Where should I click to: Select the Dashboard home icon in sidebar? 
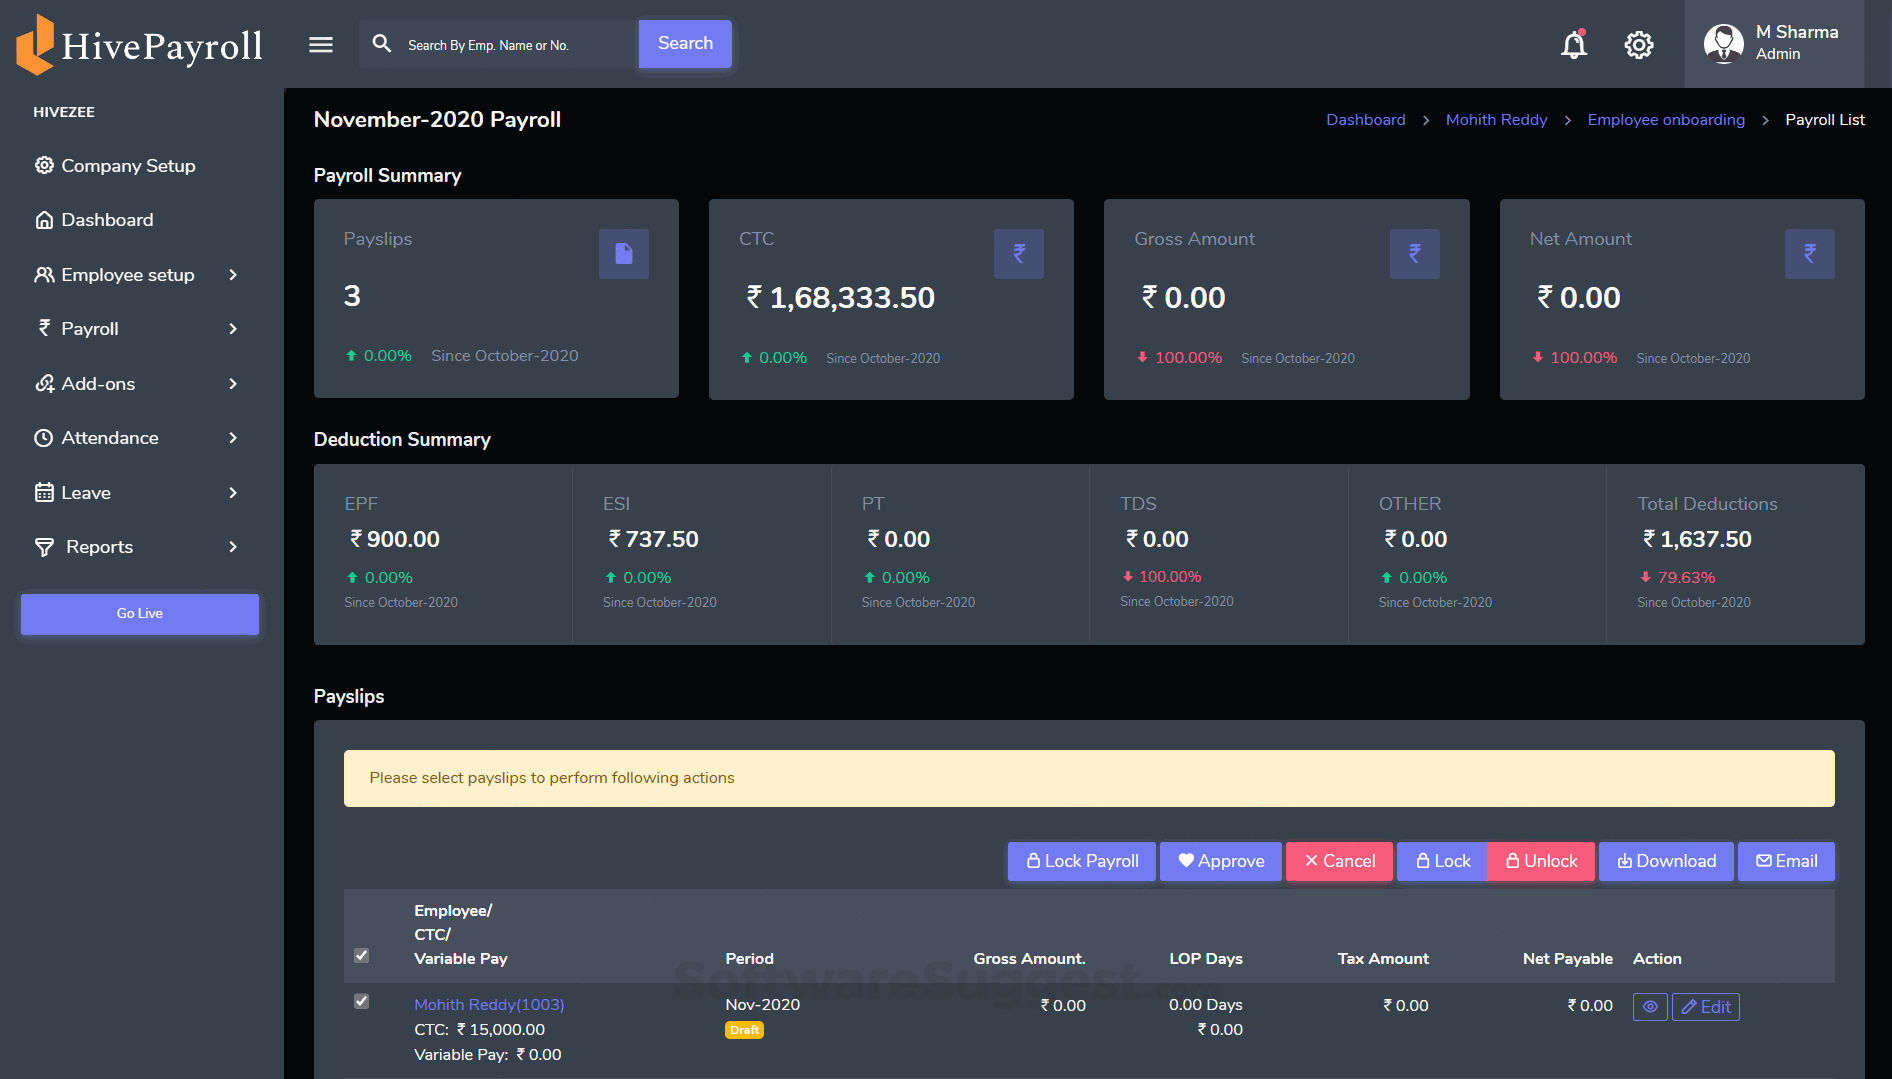(44, 219)
